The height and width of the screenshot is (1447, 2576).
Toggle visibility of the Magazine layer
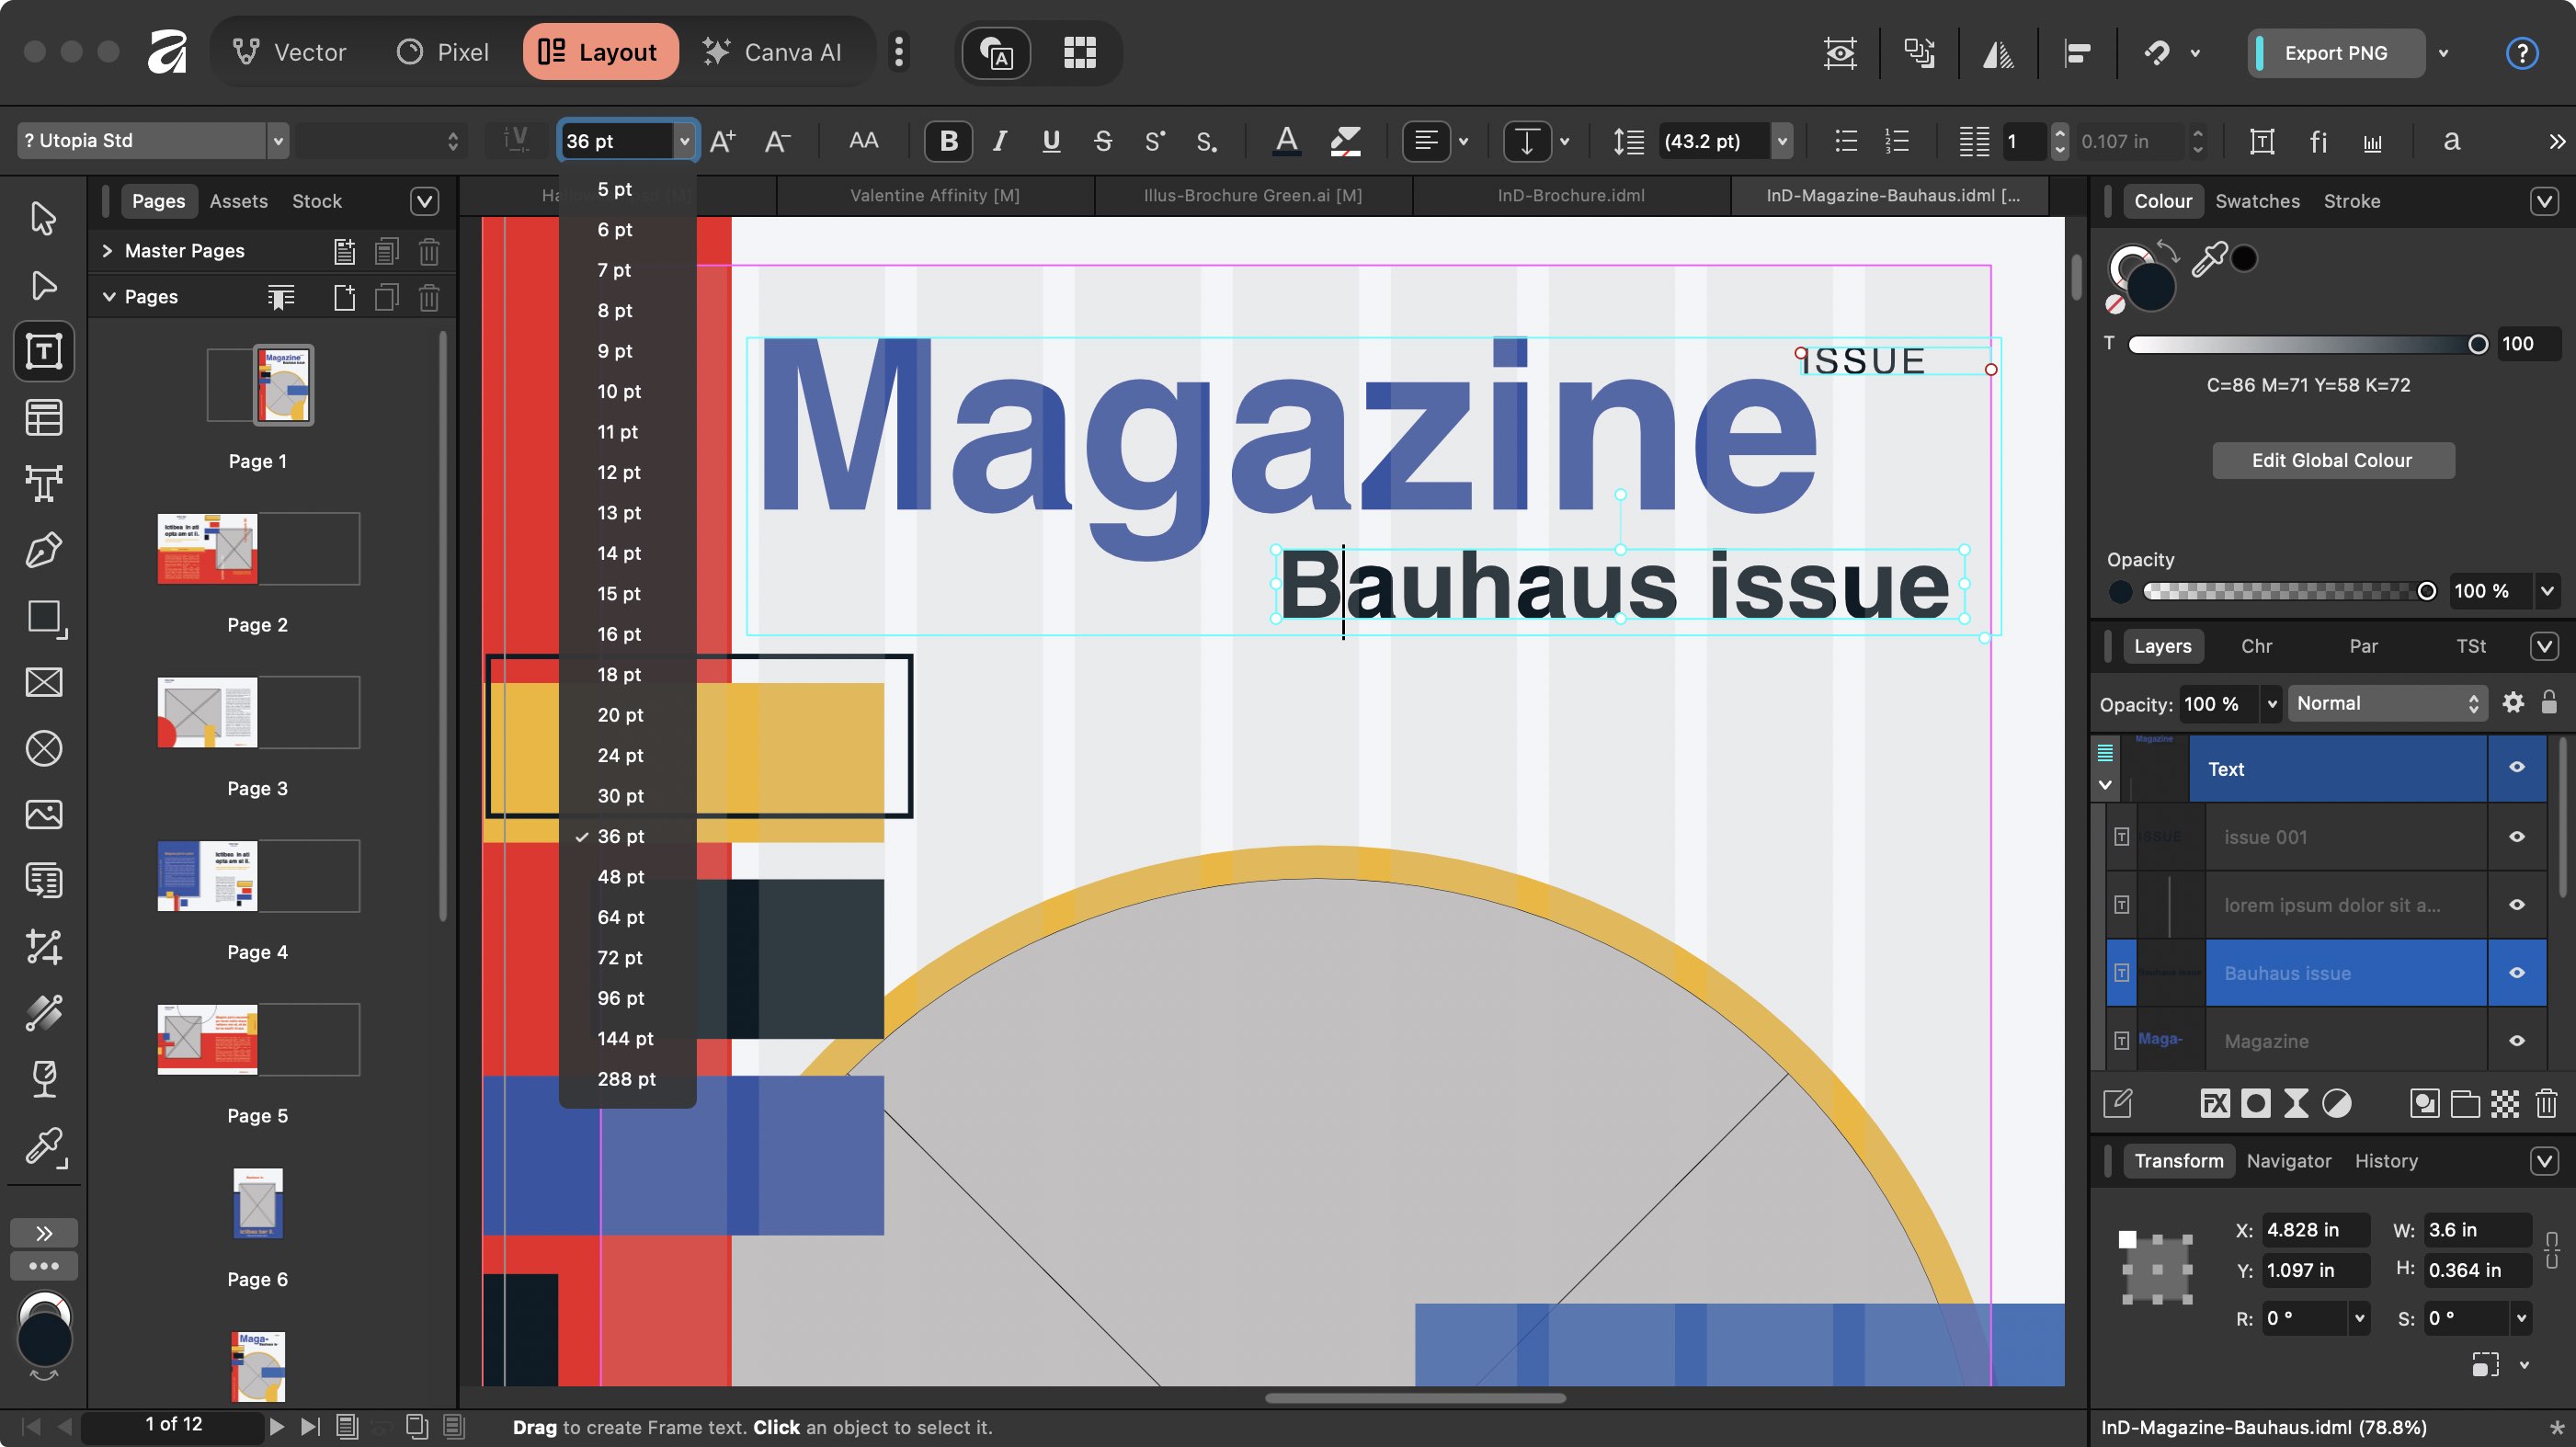click(2518, 1041)
